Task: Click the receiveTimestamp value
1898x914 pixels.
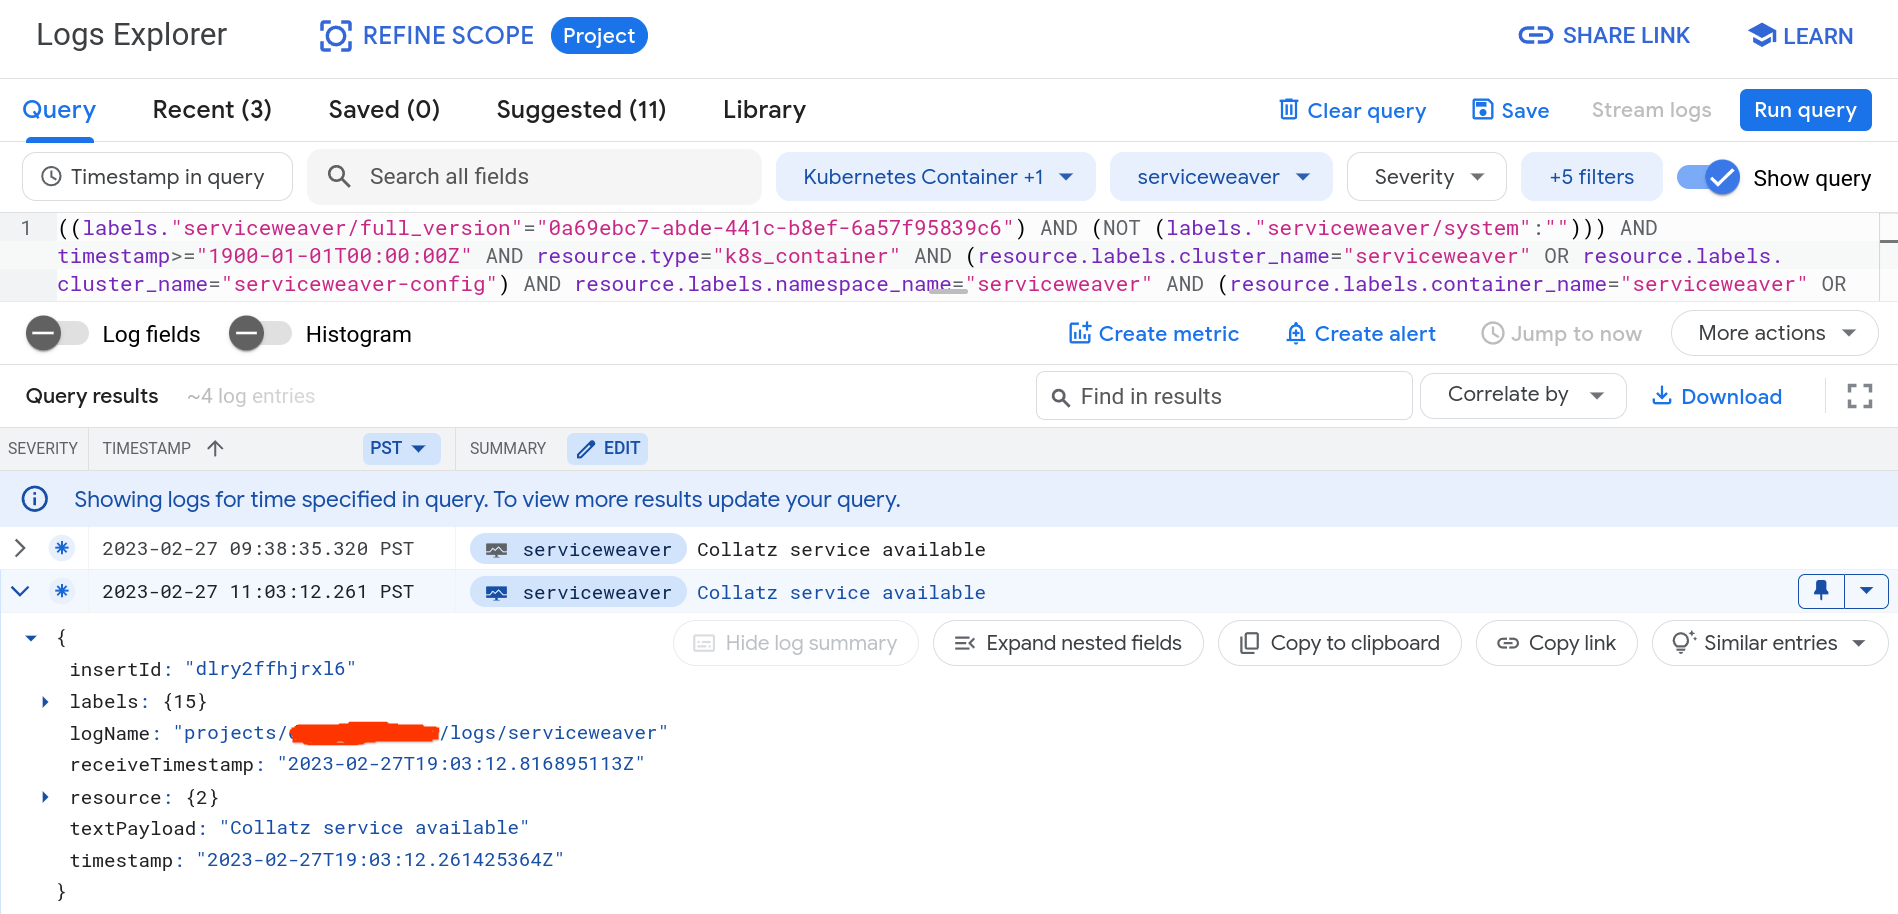Action: point(461,764)
